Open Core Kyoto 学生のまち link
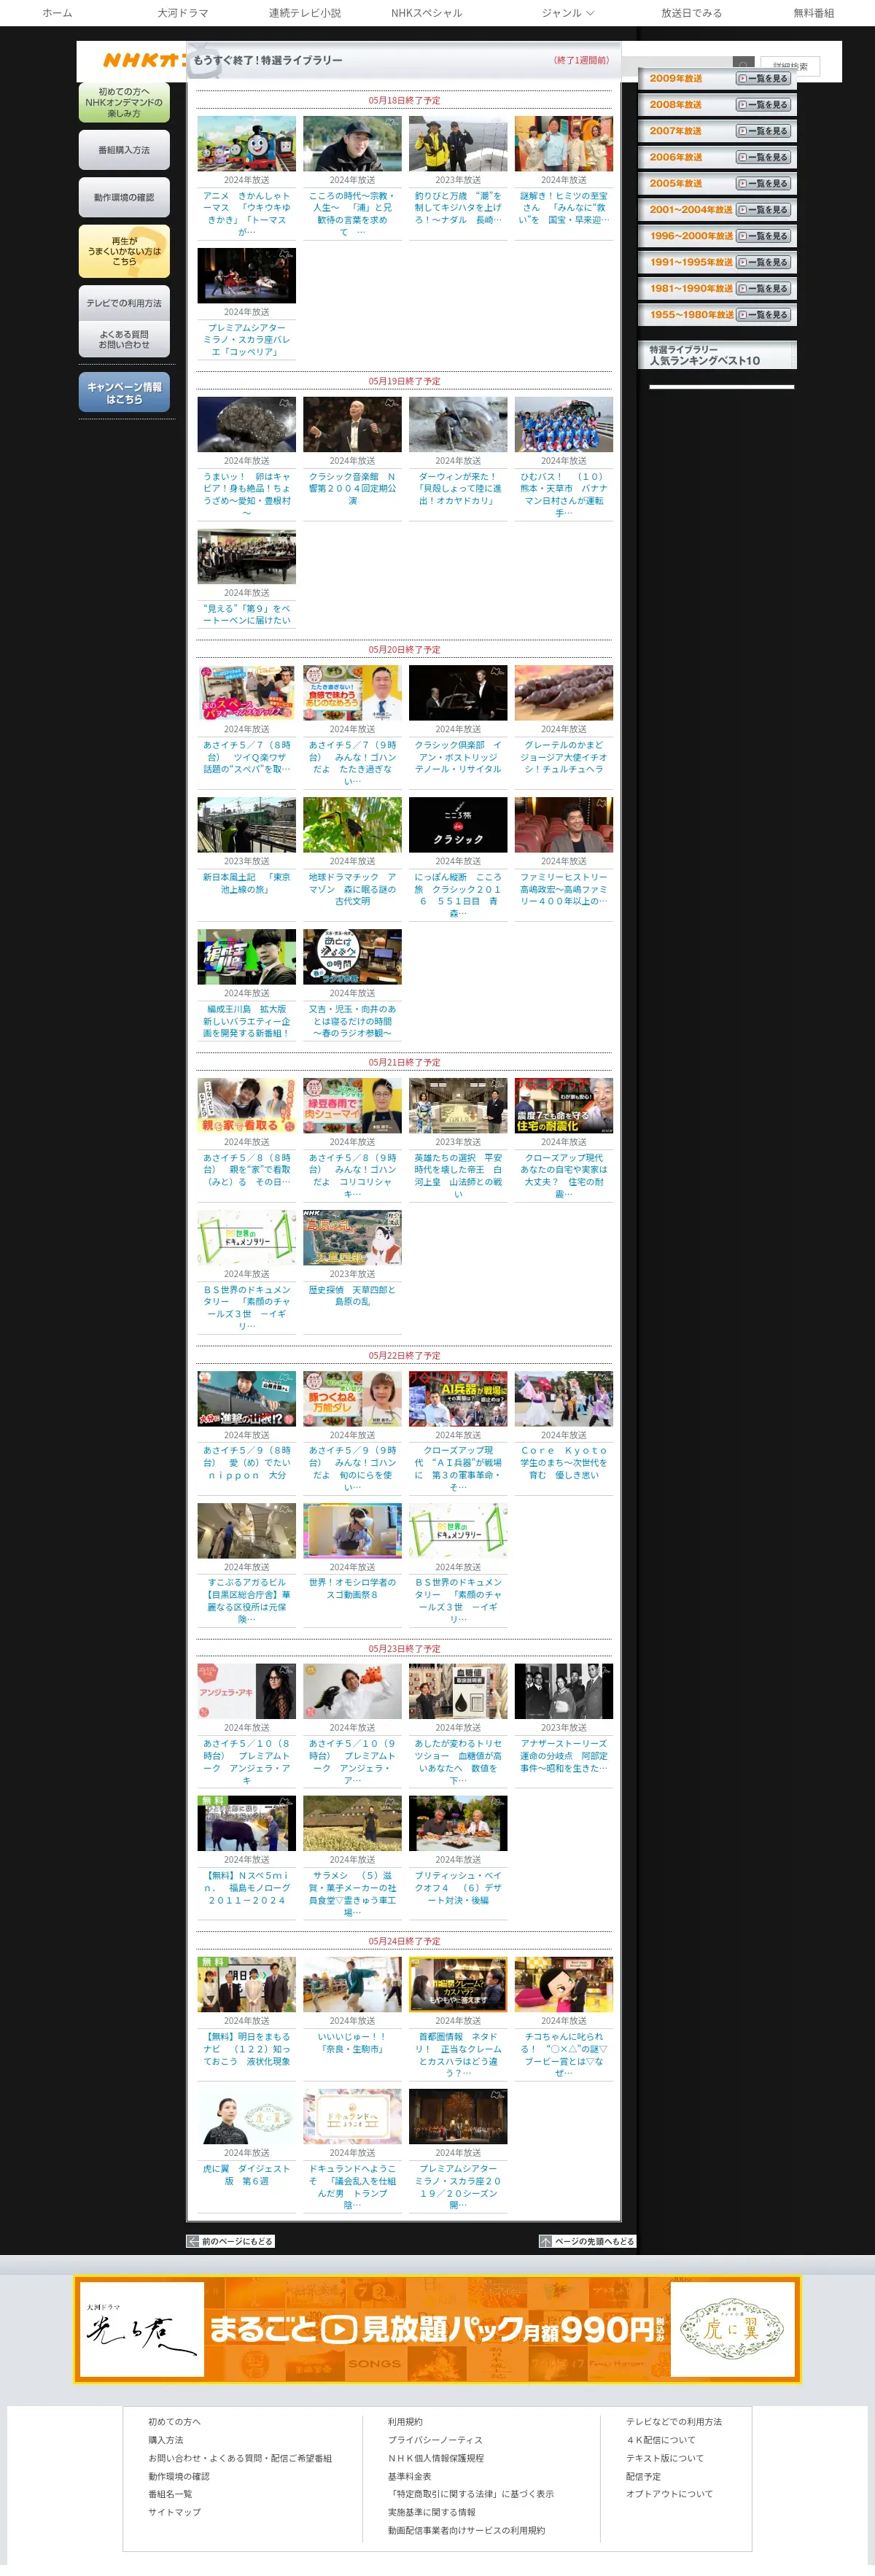 coord(564,1463)
